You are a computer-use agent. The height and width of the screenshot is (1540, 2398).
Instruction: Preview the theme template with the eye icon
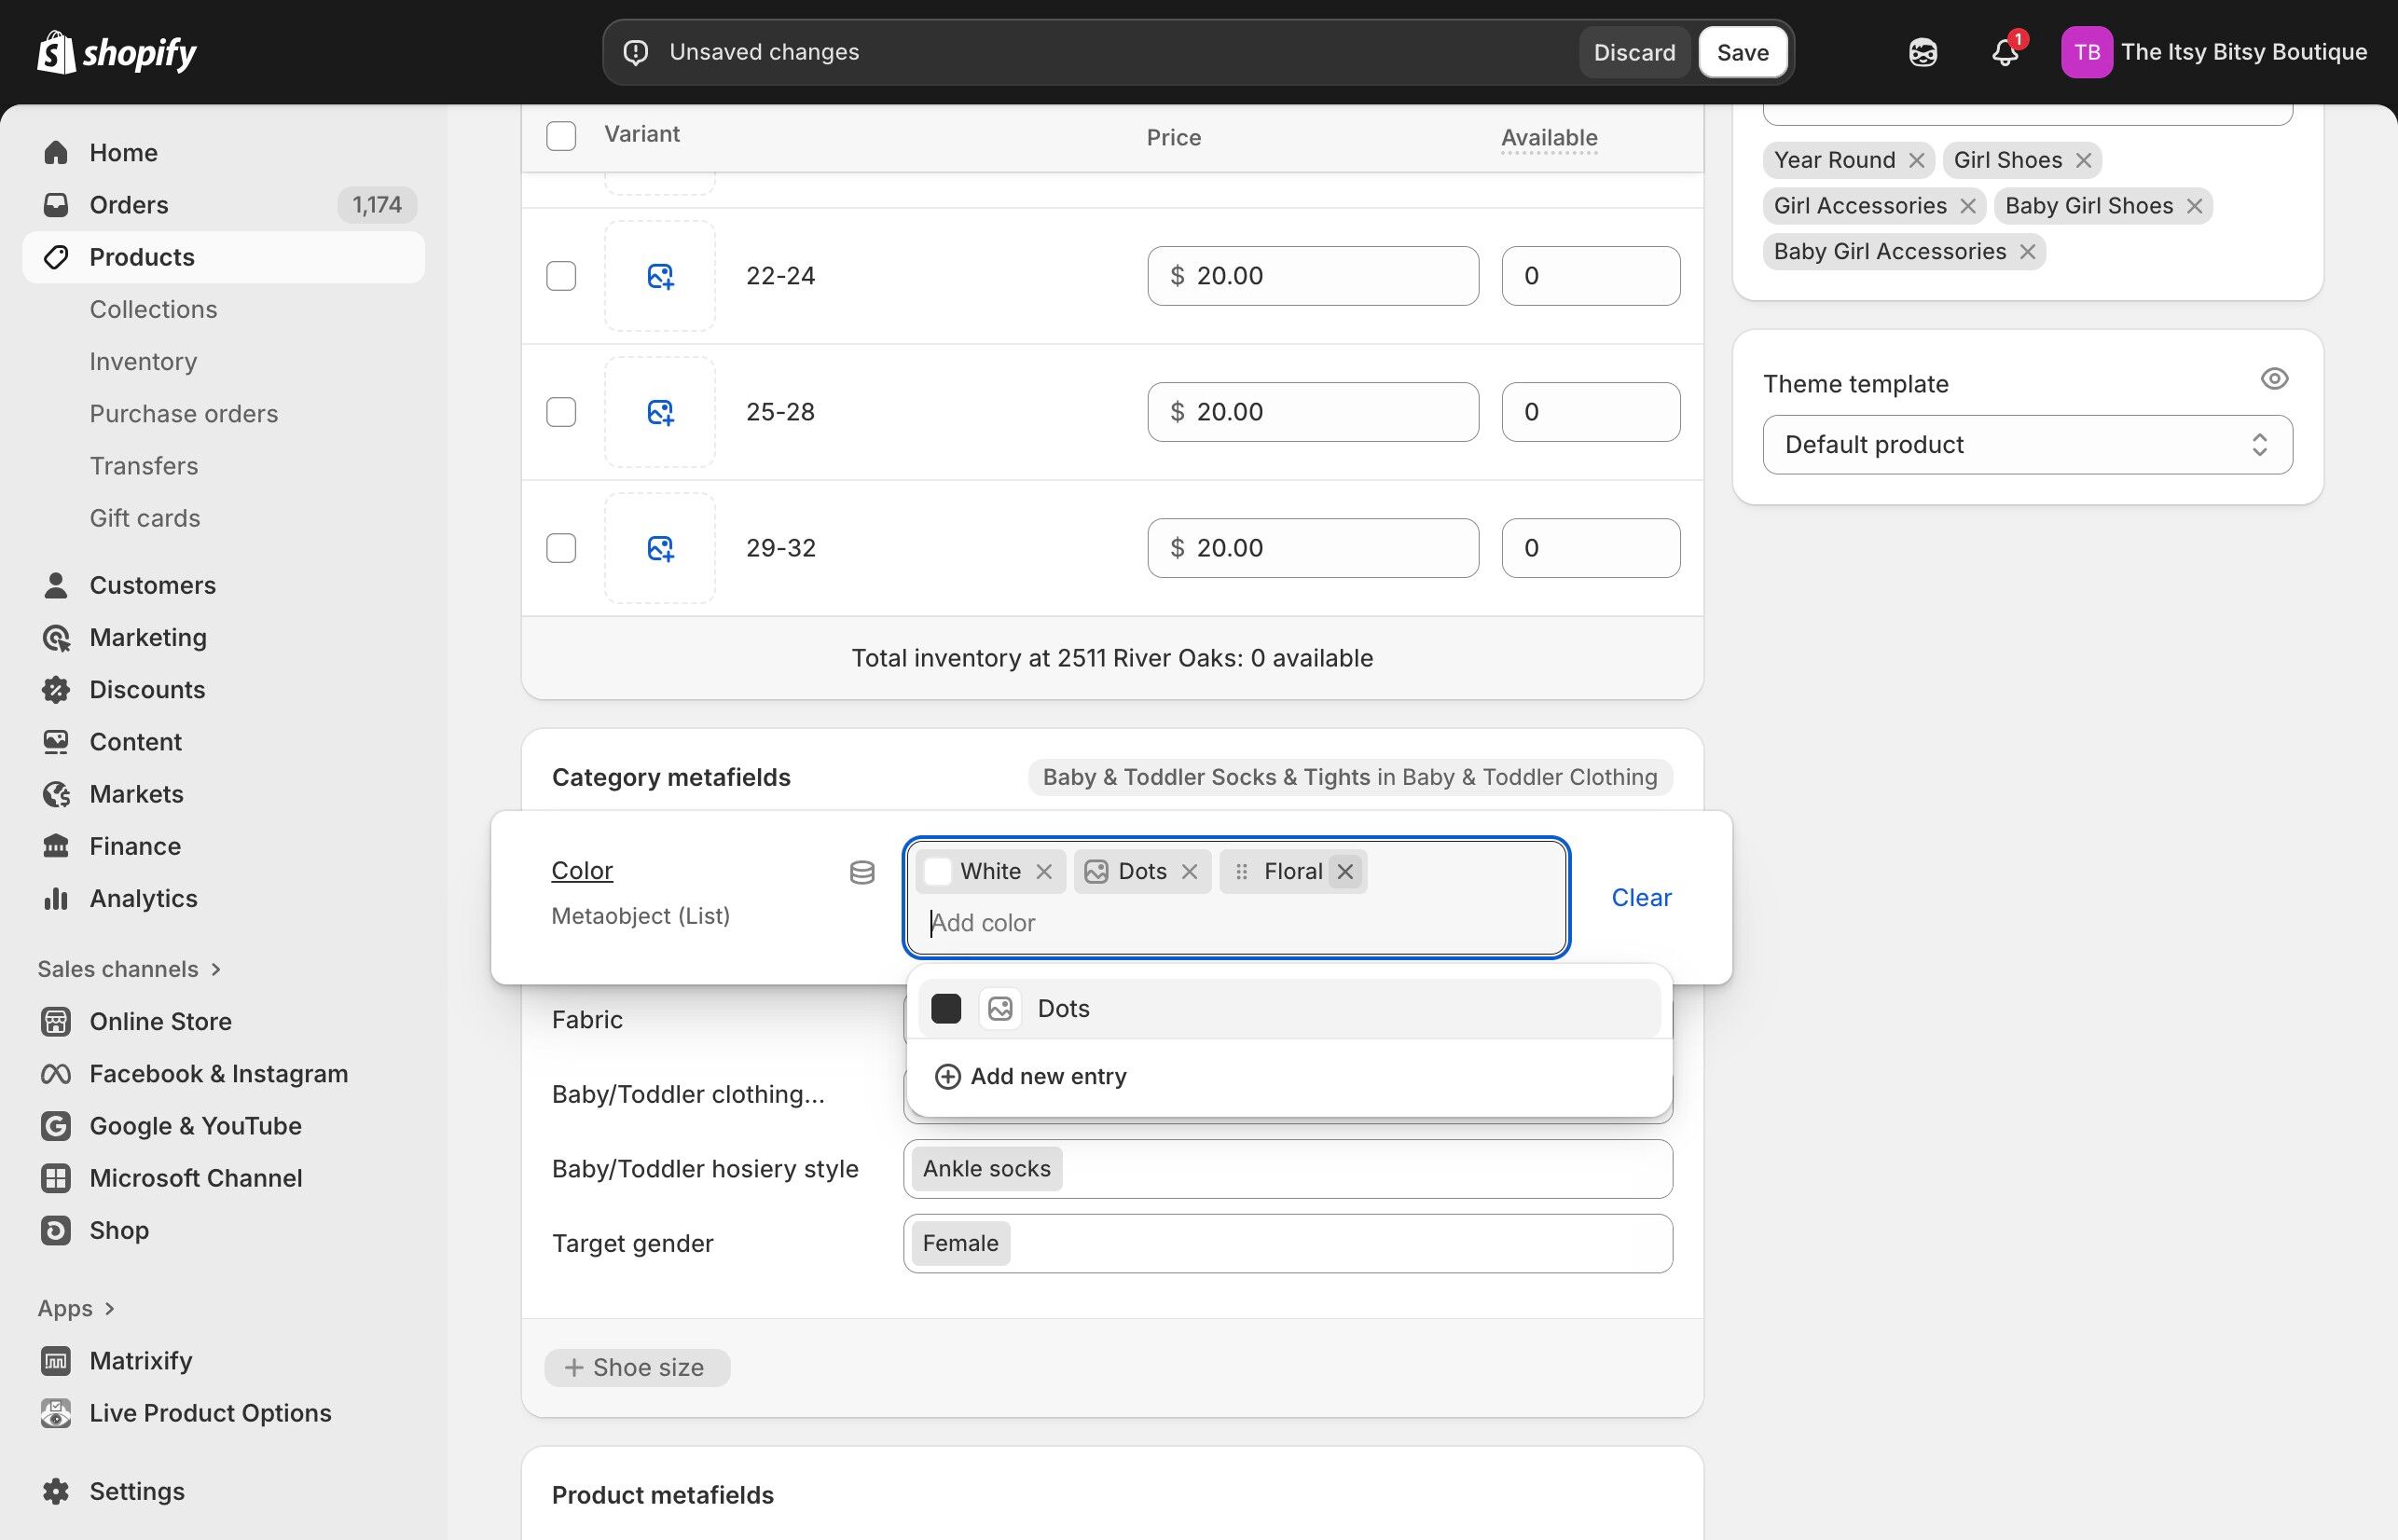coord(2274,378)
